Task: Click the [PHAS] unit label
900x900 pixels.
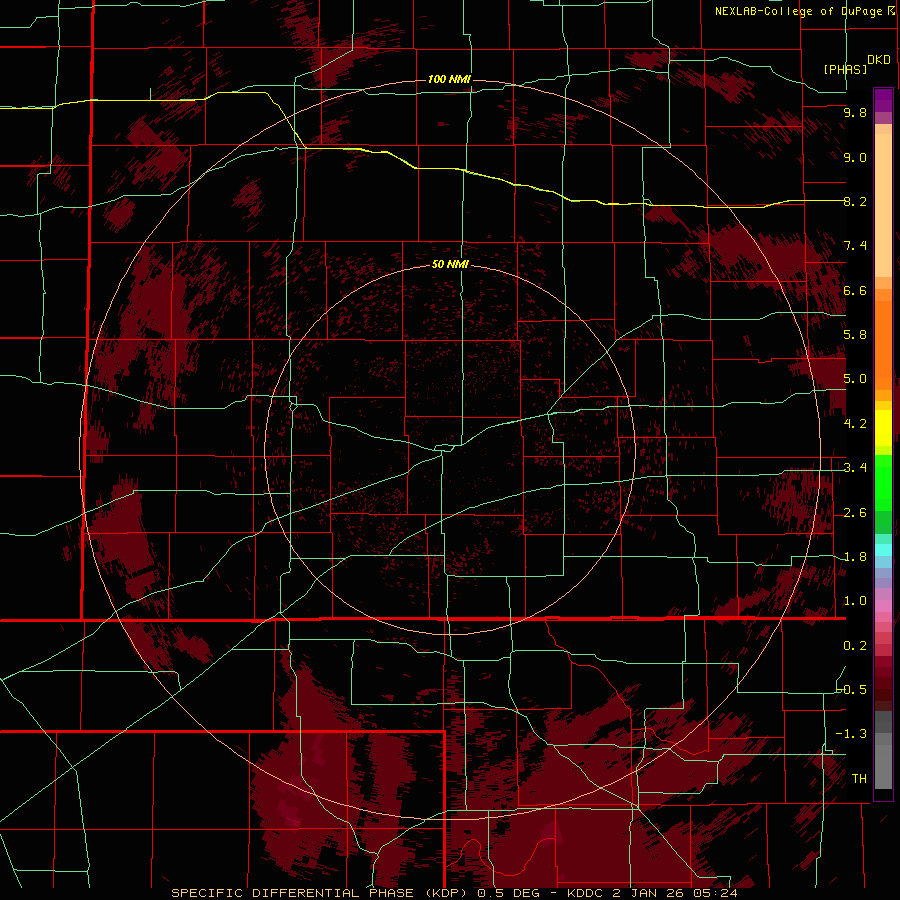Action: (845, 69)
